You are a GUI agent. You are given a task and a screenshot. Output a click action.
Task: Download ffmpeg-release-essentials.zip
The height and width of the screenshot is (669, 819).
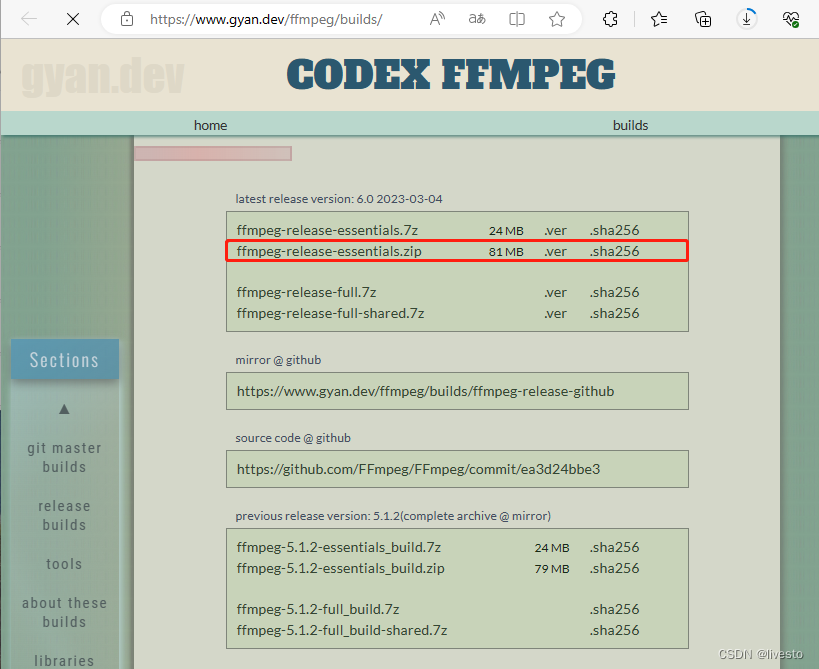click(330, 251)
